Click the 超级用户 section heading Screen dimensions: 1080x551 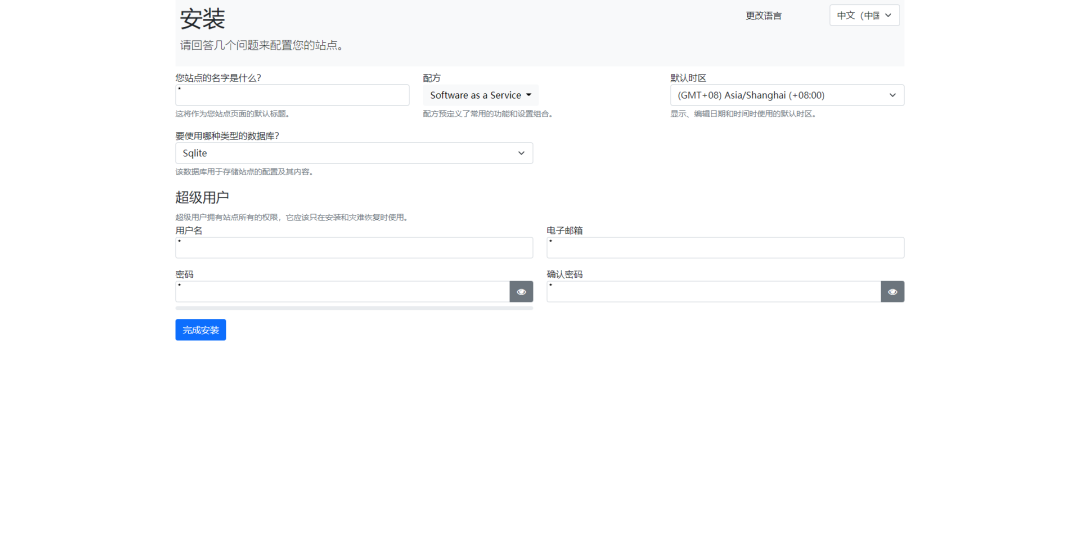coord(202,197)
